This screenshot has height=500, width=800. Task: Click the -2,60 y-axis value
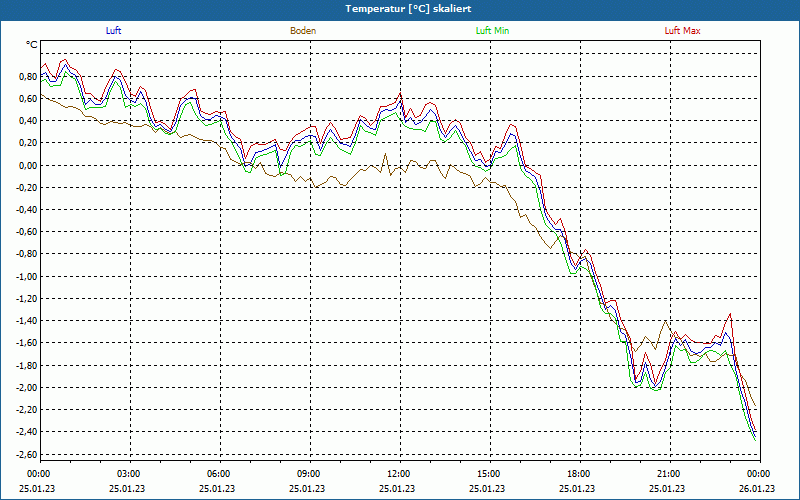pyautogui.click(x=28, y=455)
